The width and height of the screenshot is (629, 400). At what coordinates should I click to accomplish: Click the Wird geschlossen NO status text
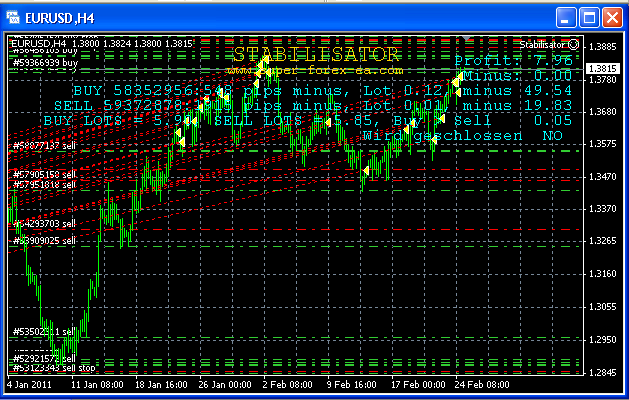tap(462, 134)
